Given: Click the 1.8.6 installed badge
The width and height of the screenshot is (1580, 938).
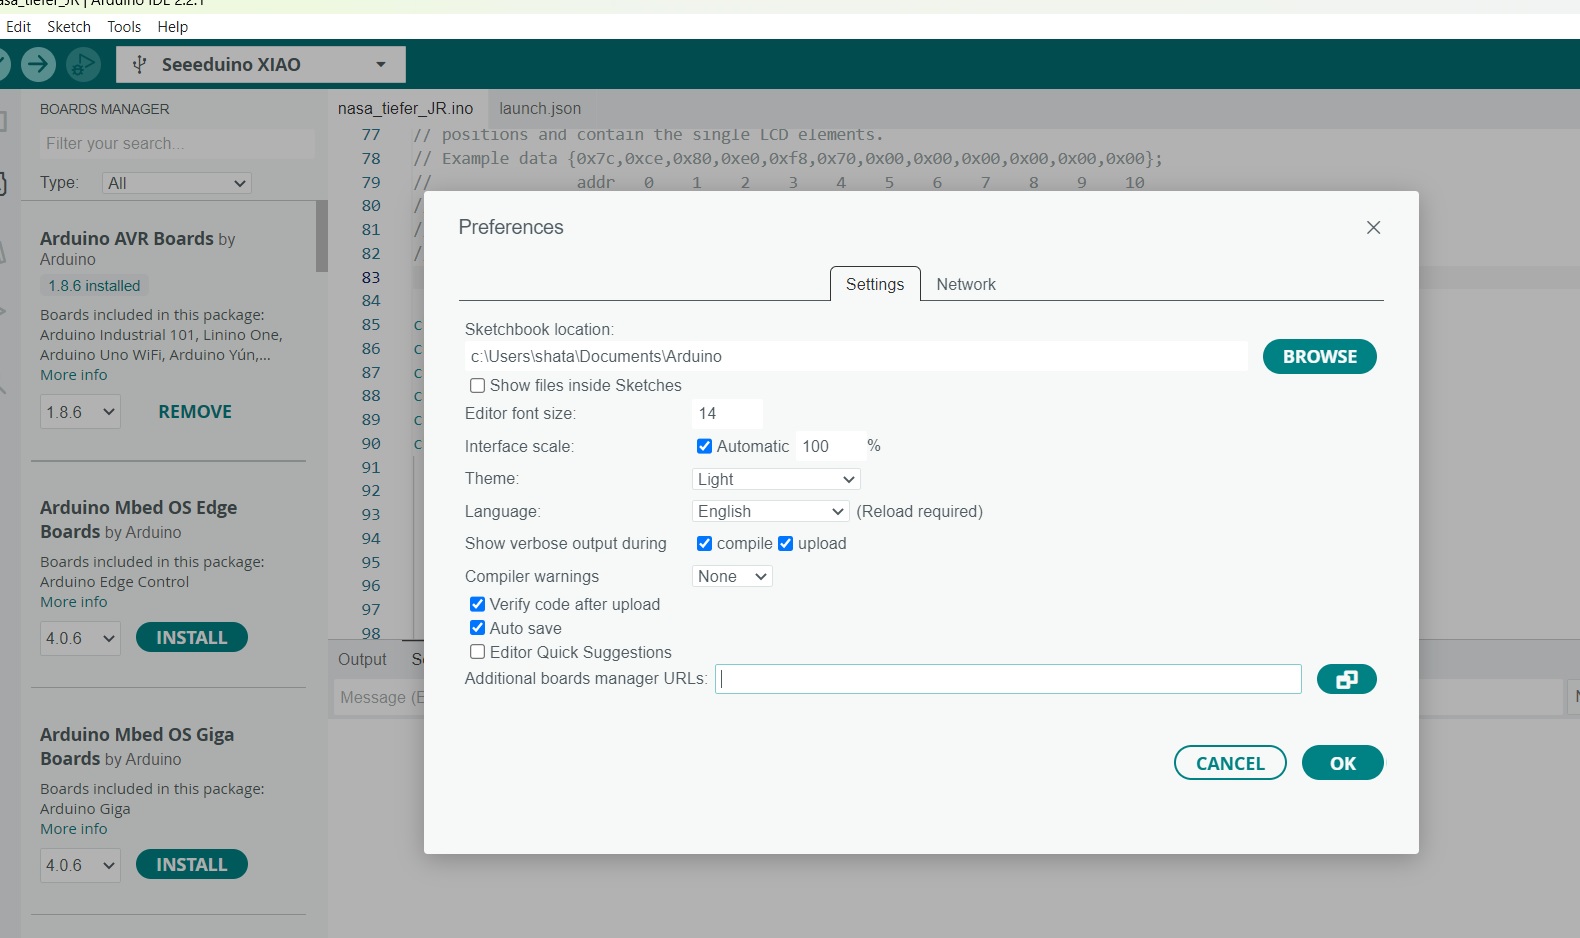Looking at the screenshot, I should pos(94,286).
